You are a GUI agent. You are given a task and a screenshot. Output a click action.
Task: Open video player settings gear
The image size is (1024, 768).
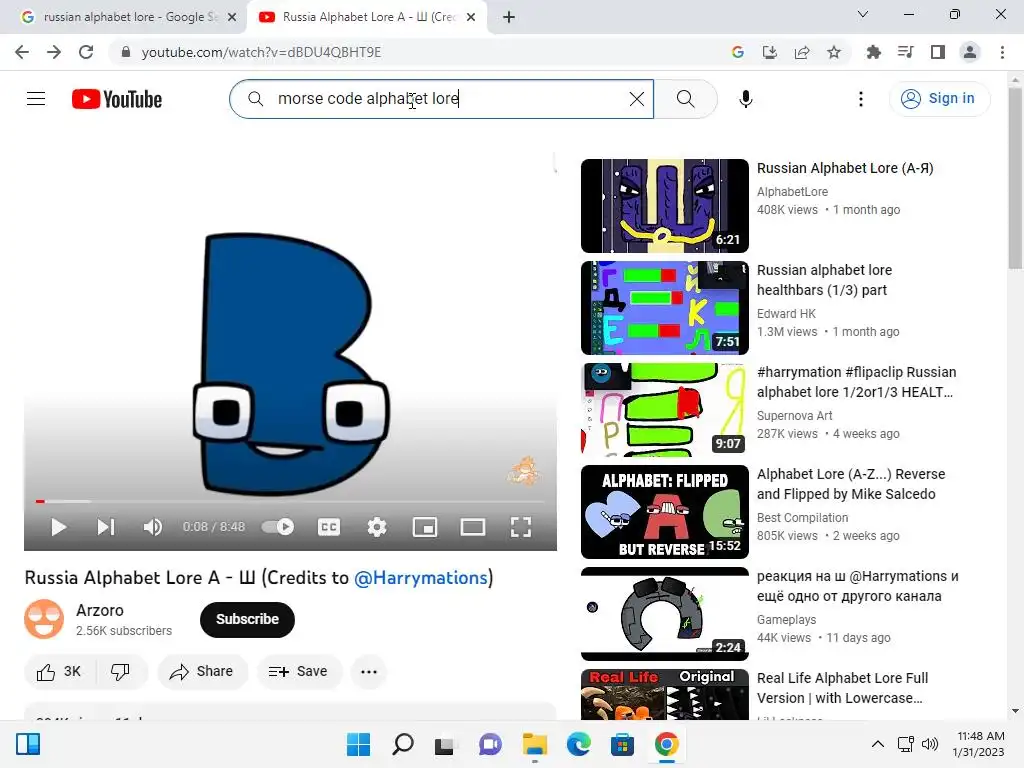(x=377, y=527)
